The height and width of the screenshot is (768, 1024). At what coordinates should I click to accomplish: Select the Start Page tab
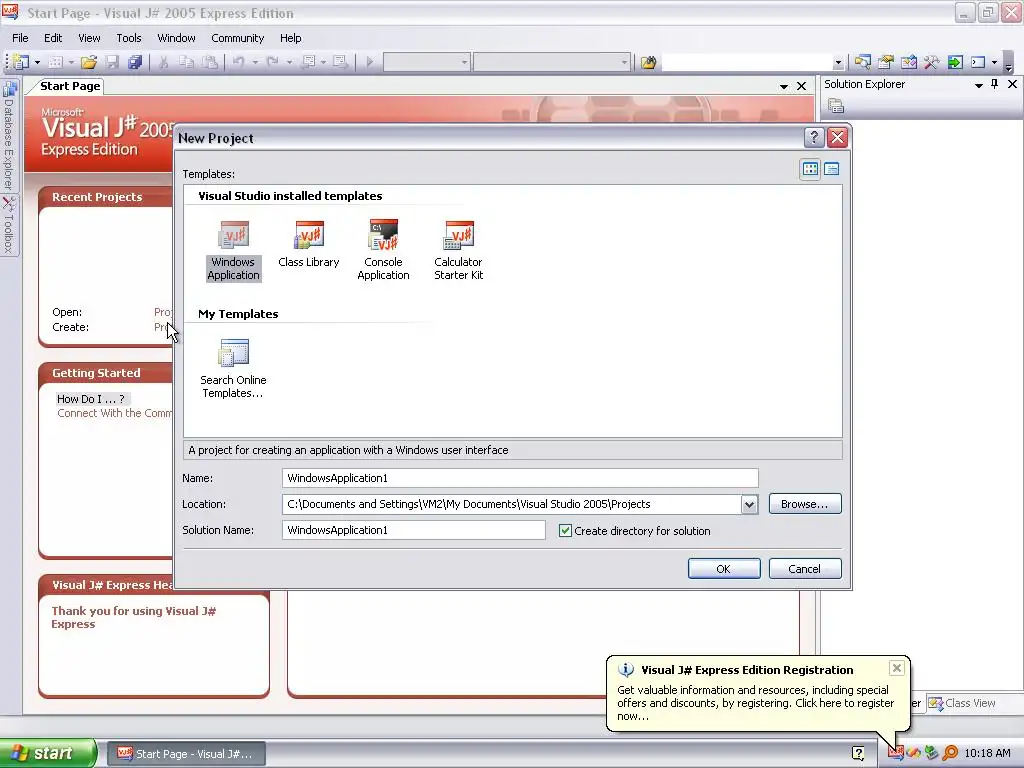coord(70,86)
